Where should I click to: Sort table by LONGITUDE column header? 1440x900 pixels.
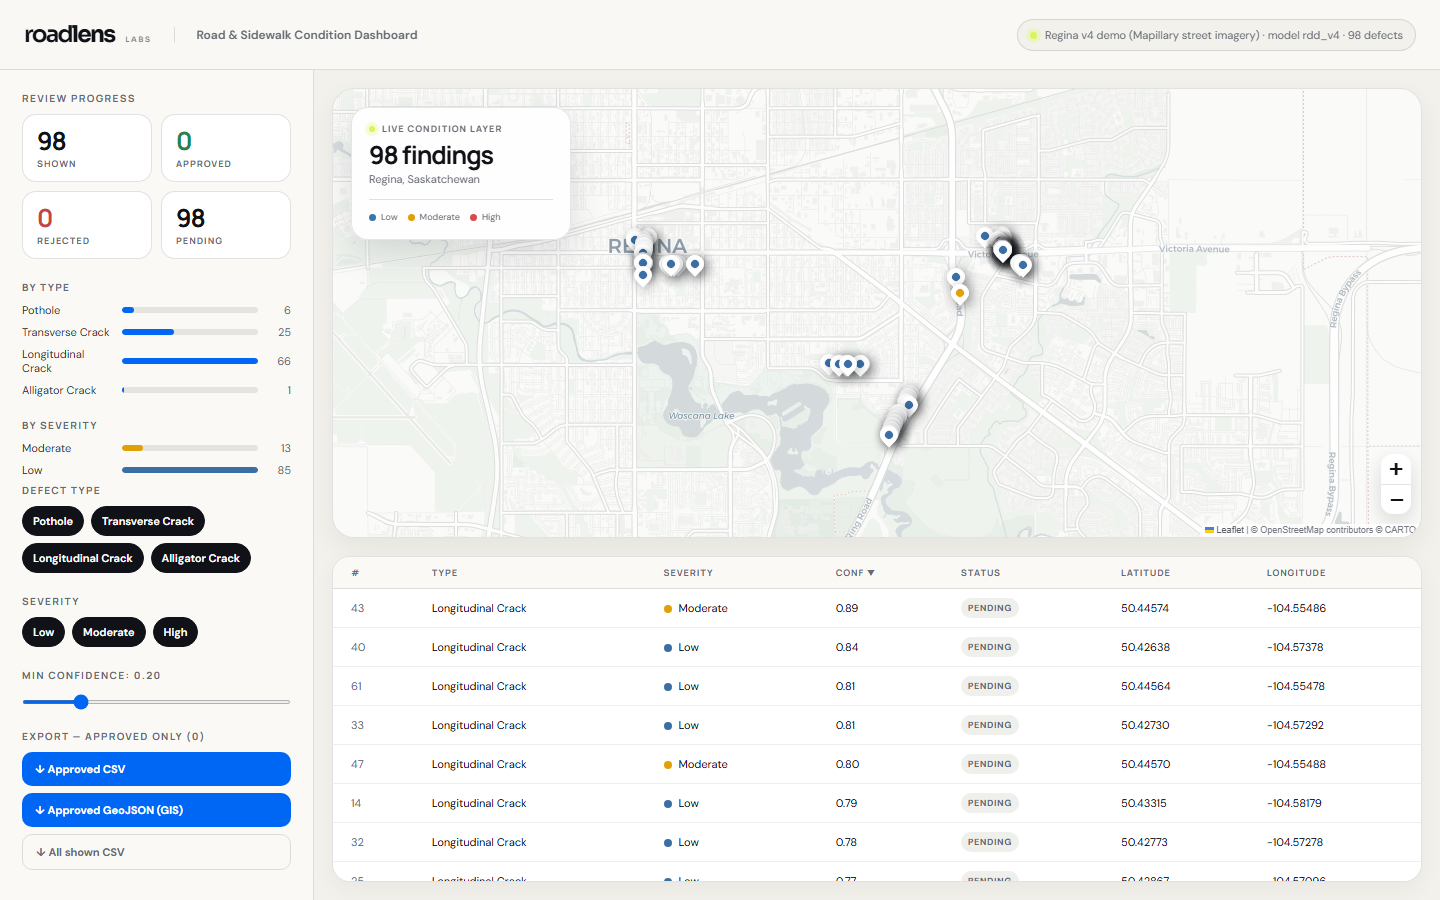[x=1296, y=573]
